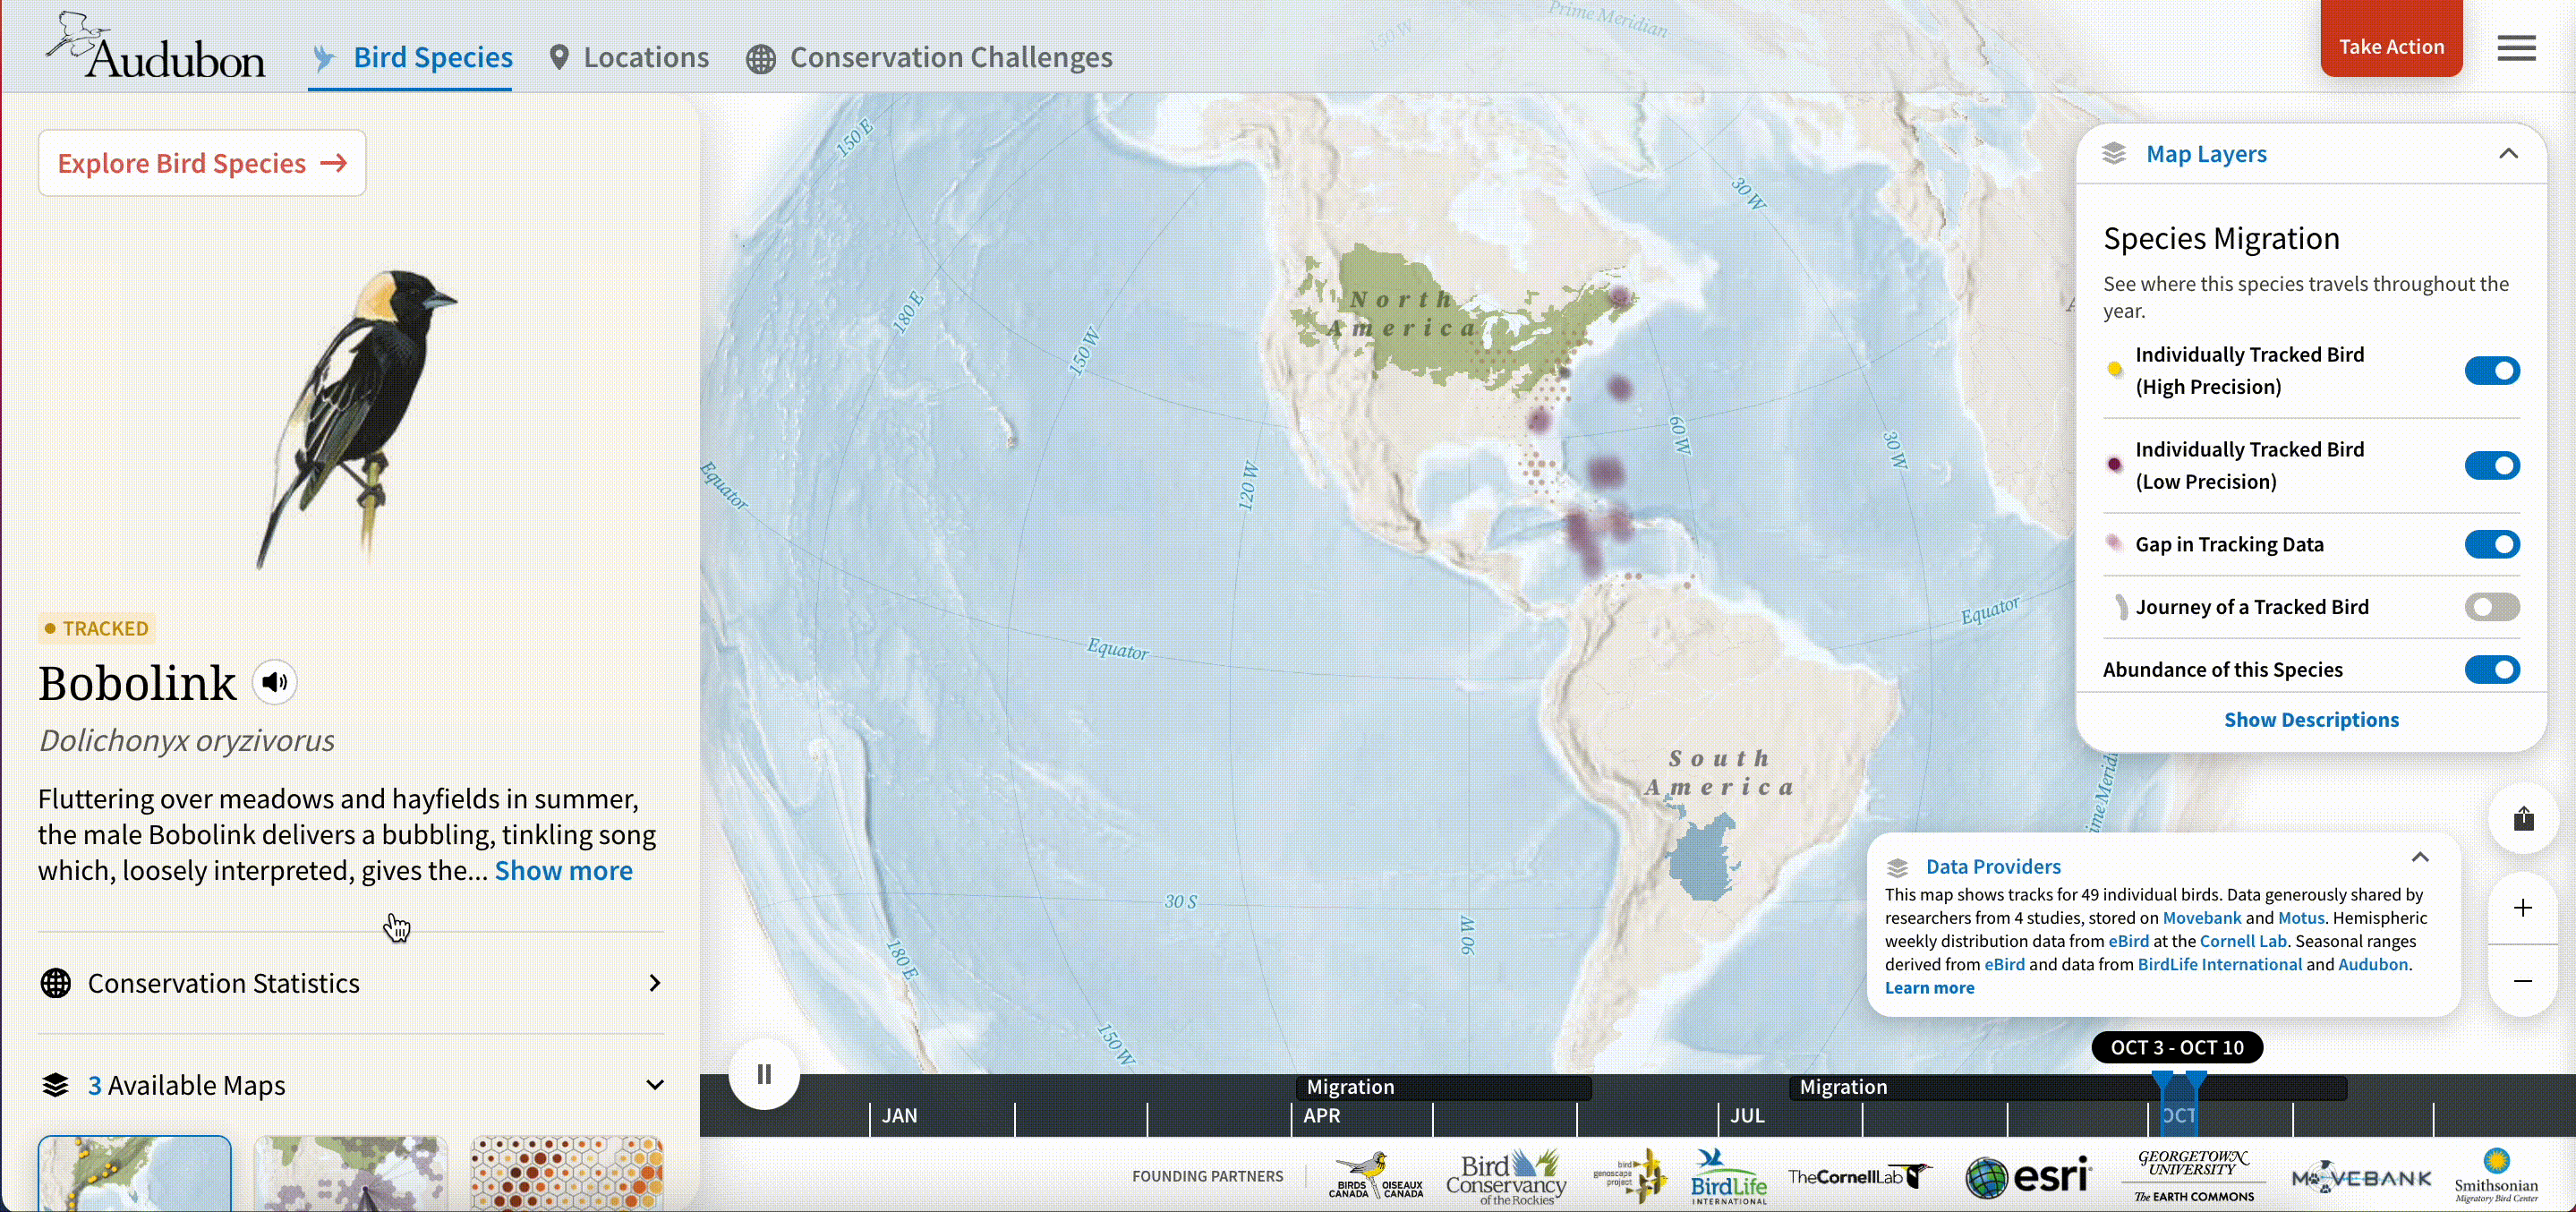2576x1212 pixels.
Task: Turn off Abundance of this Species
Action: (x=2491, y=670)
